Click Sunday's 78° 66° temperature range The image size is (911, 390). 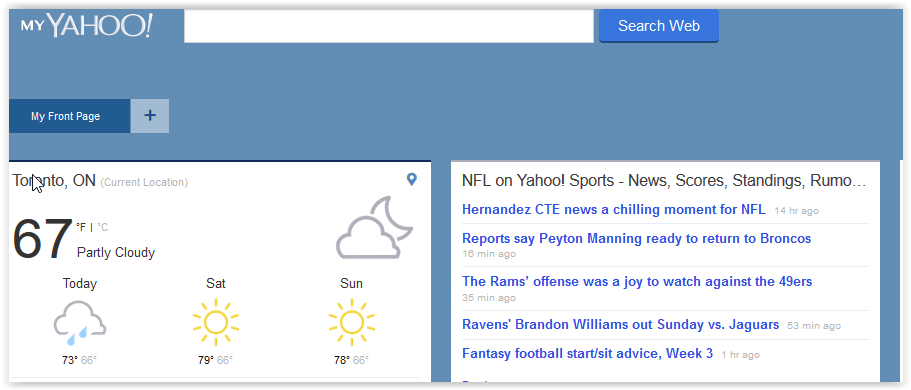point(352,360)
